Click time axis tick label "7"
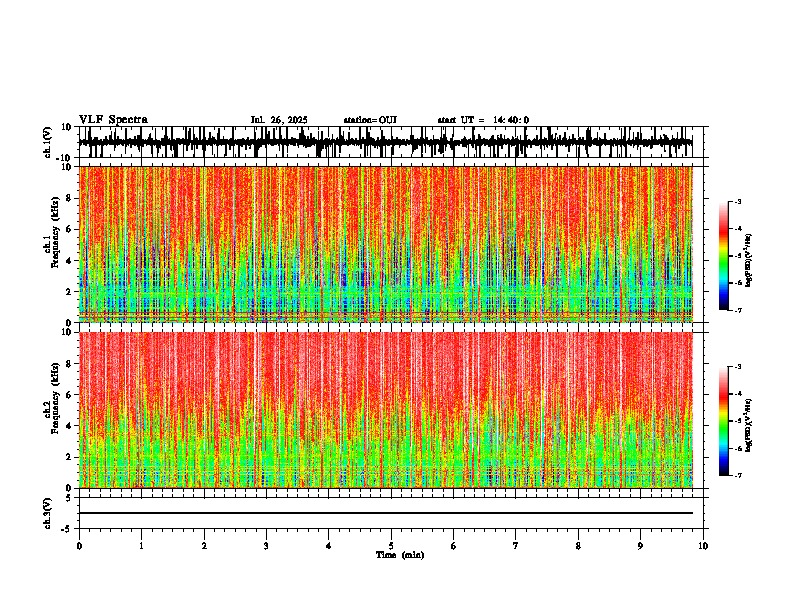Screen dimensions: 792x612 tap(516, 546)
